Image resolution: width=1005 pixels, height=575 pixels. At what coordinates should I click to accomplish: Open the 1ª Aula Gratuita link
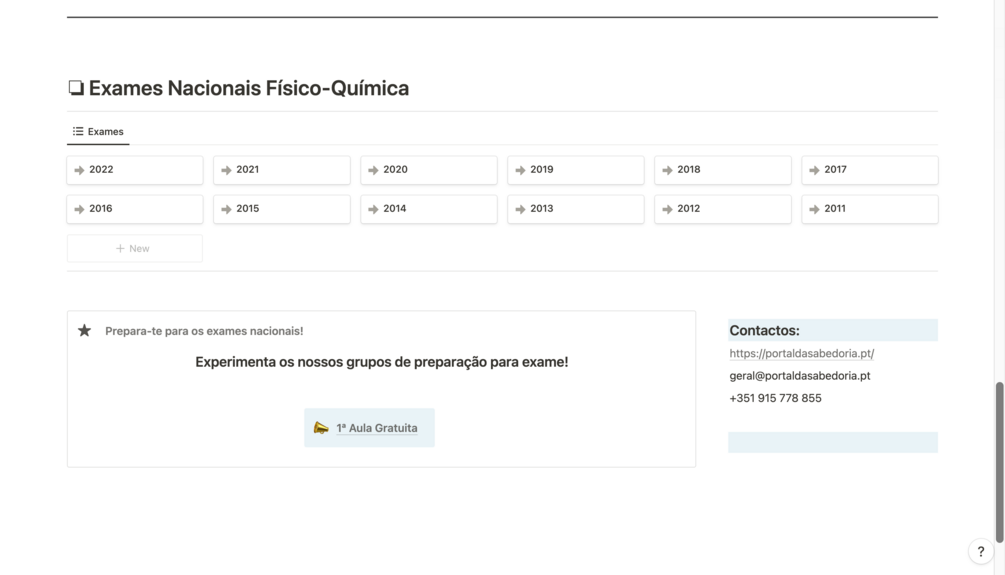377,428
